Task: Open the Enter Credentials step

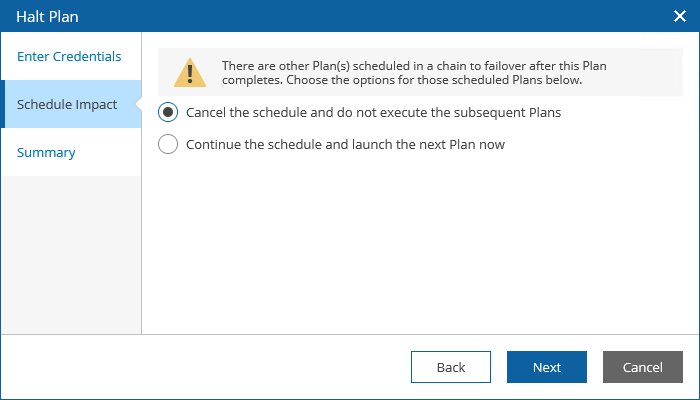Action: (69, 56)
